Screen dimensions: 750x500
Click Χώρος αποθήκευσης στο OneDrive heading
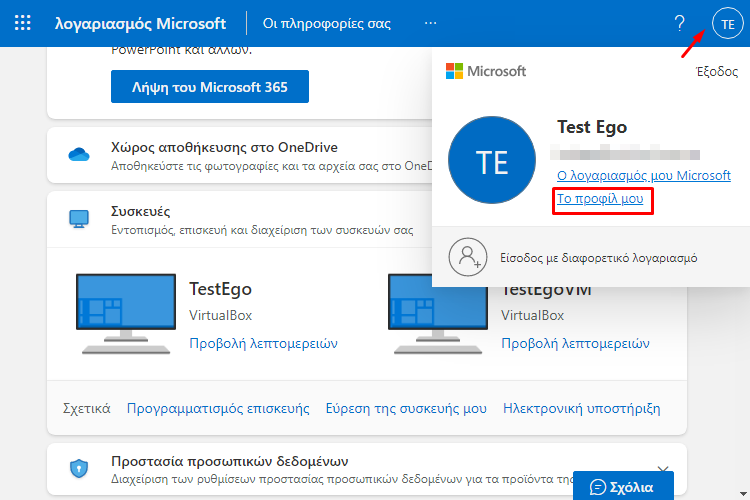point(224,147)
